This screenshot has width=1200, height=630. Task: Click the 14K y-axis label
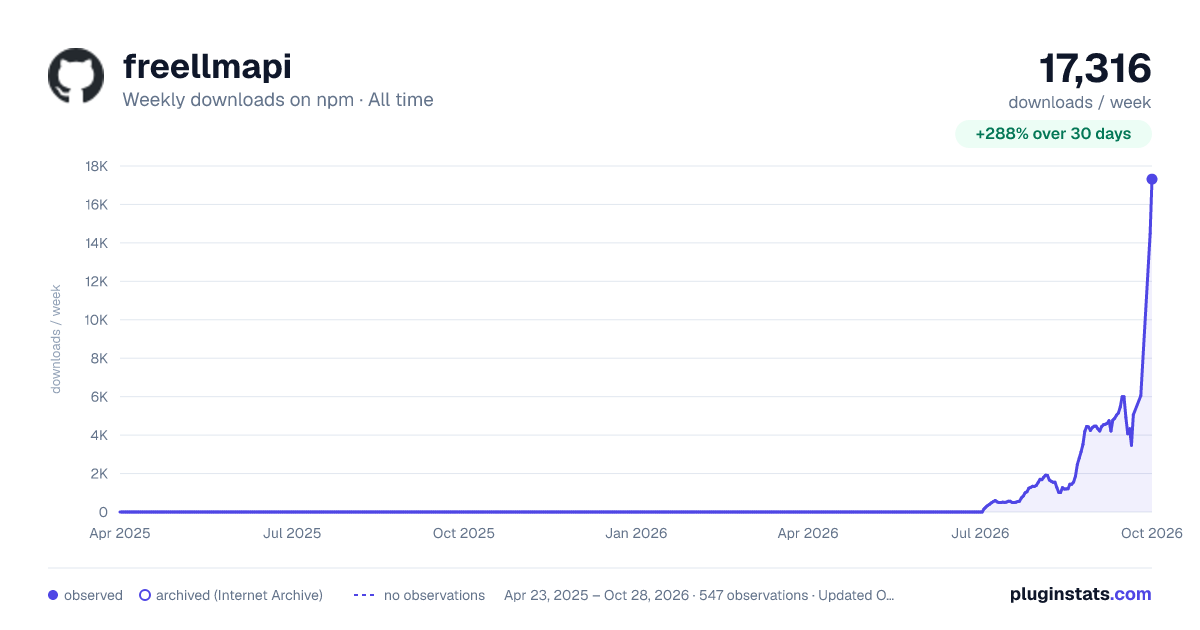[x=97, y=243]
